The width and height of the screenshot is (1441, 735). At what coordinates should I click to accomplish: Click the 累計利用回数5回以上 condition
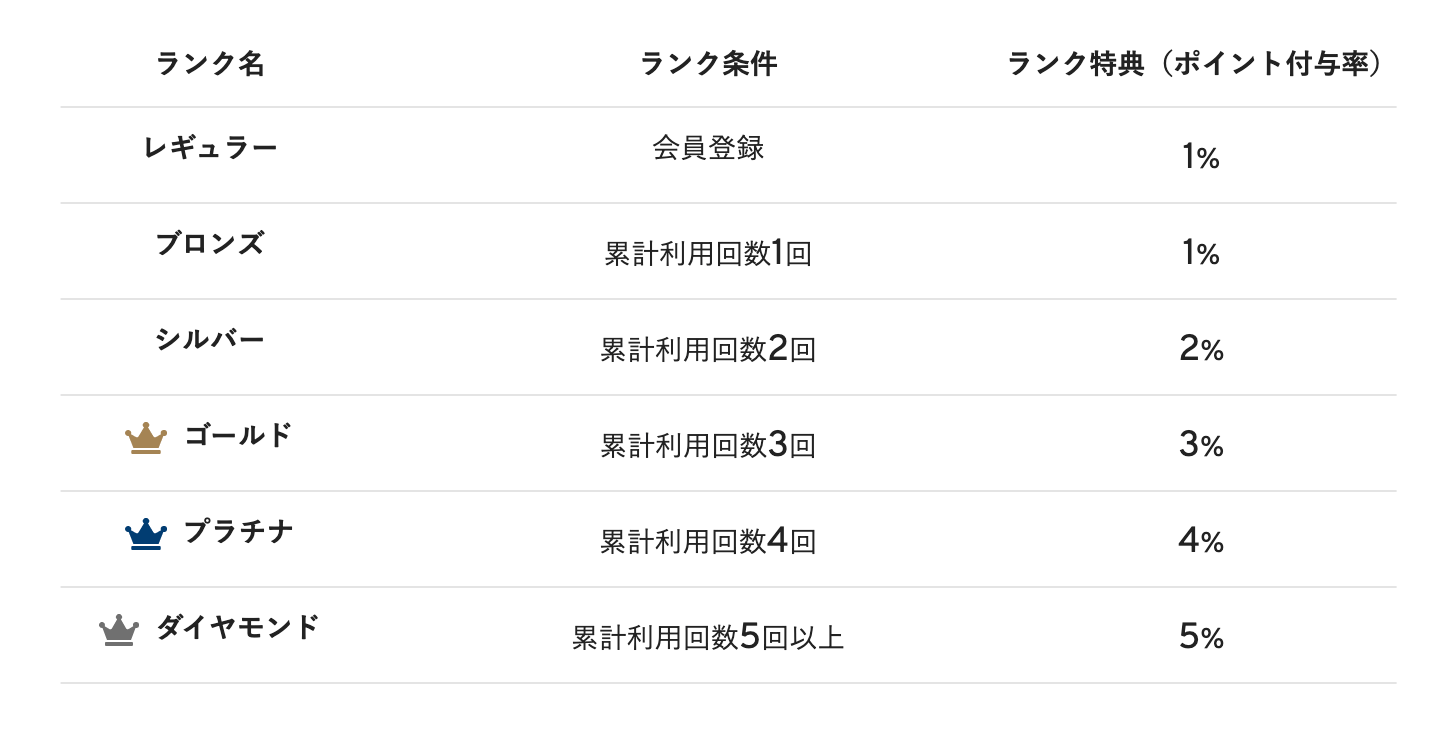pos(708,638)
